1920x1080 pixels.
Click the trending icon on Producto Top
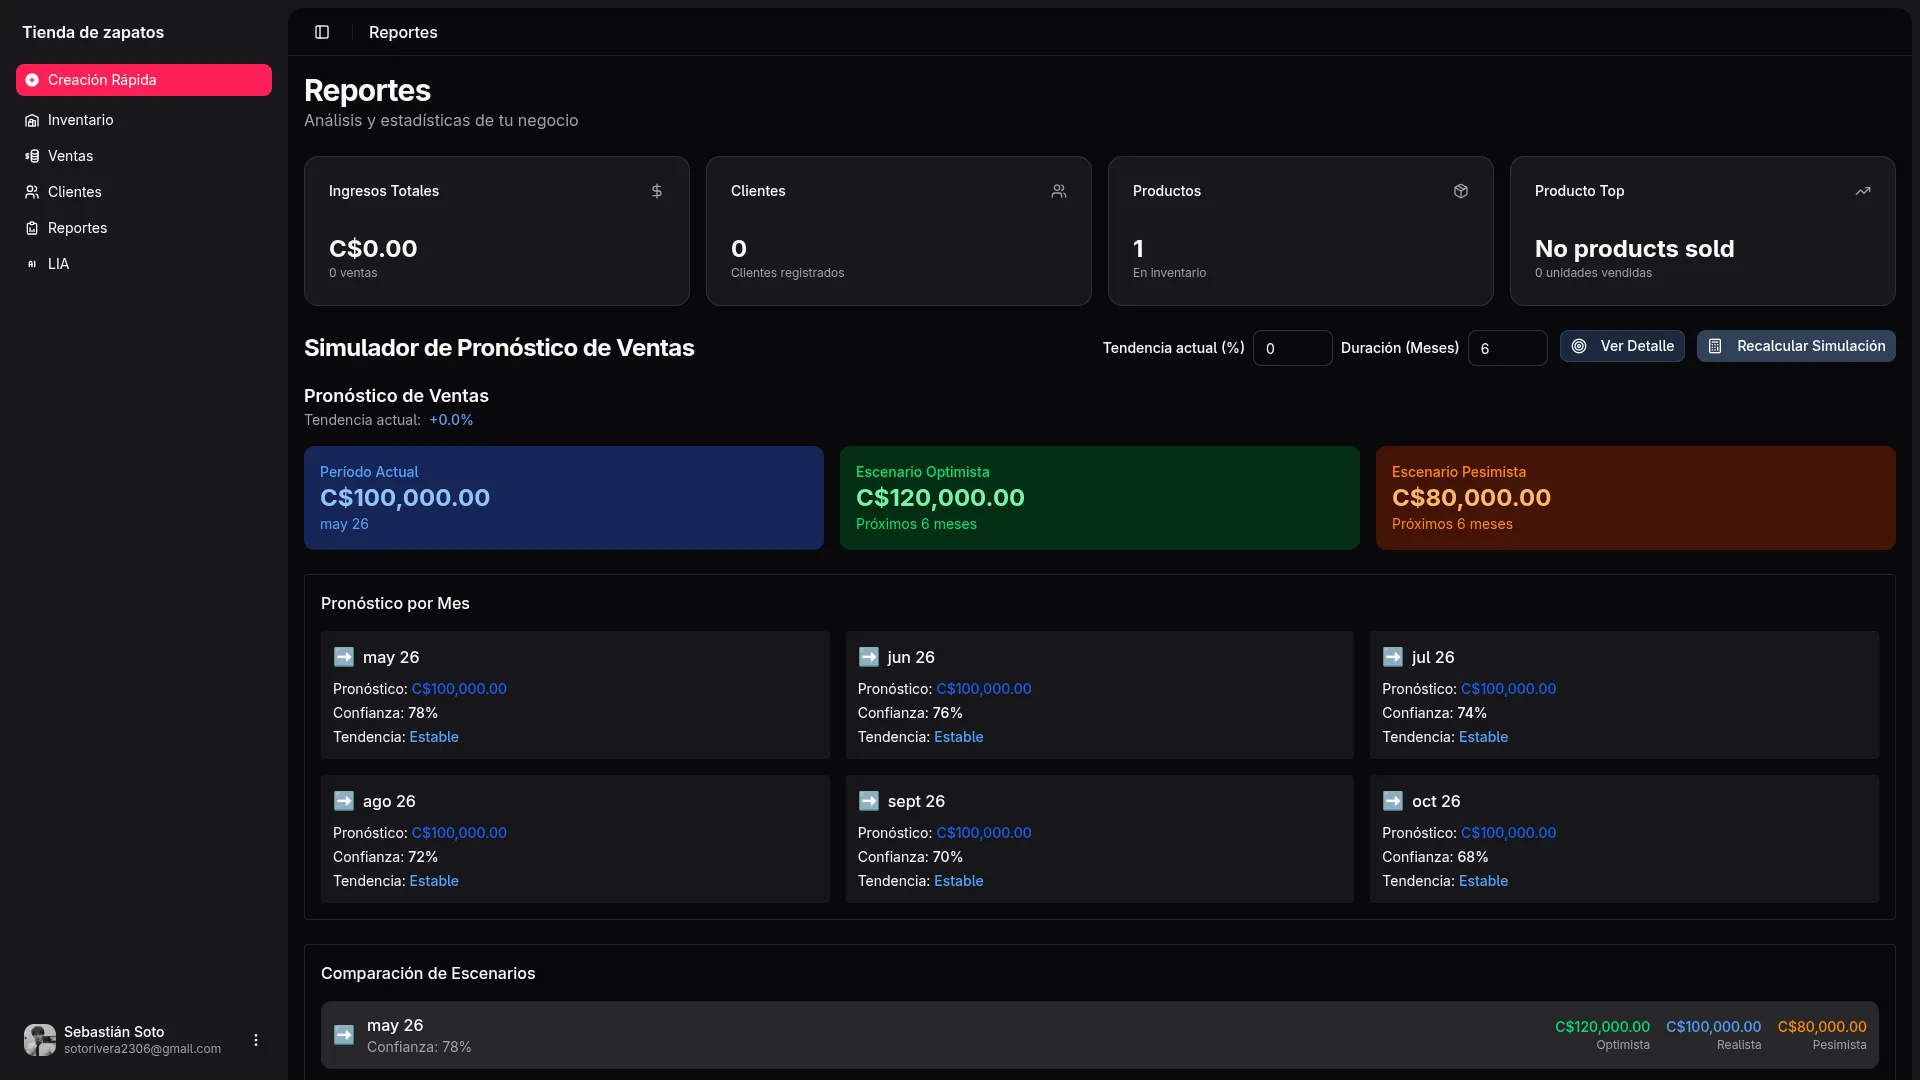[x=1863, y=191]
